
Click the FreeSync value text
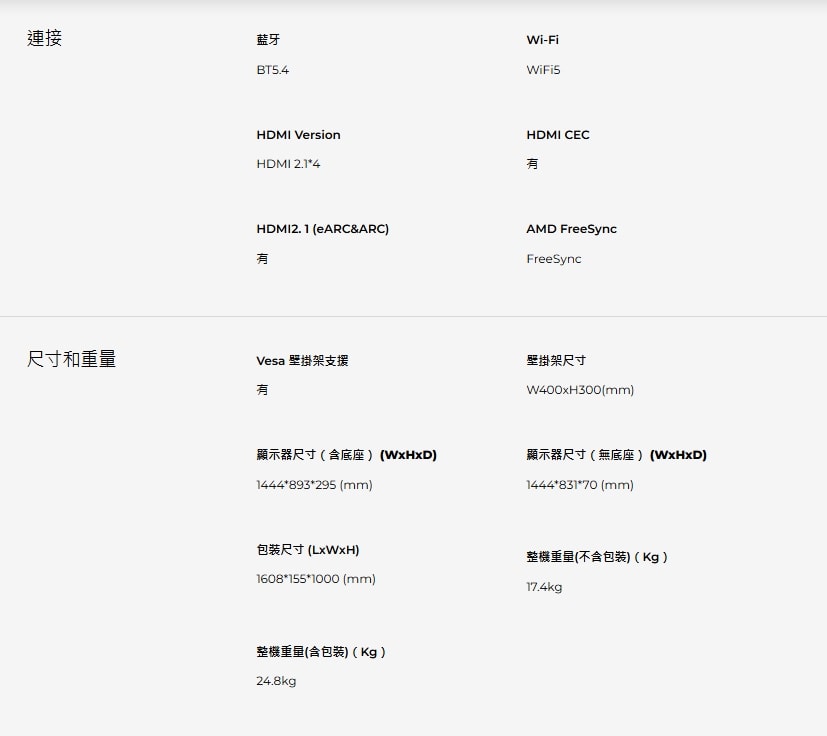click(x=554, y=259)
